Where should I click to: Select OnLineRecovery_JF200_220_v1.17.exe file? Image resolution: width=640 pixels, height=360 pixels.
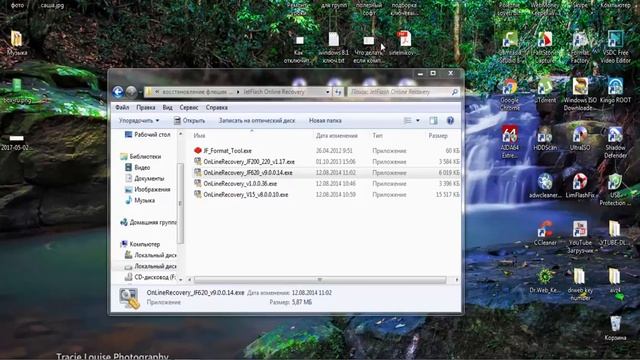tap(244, 162)
